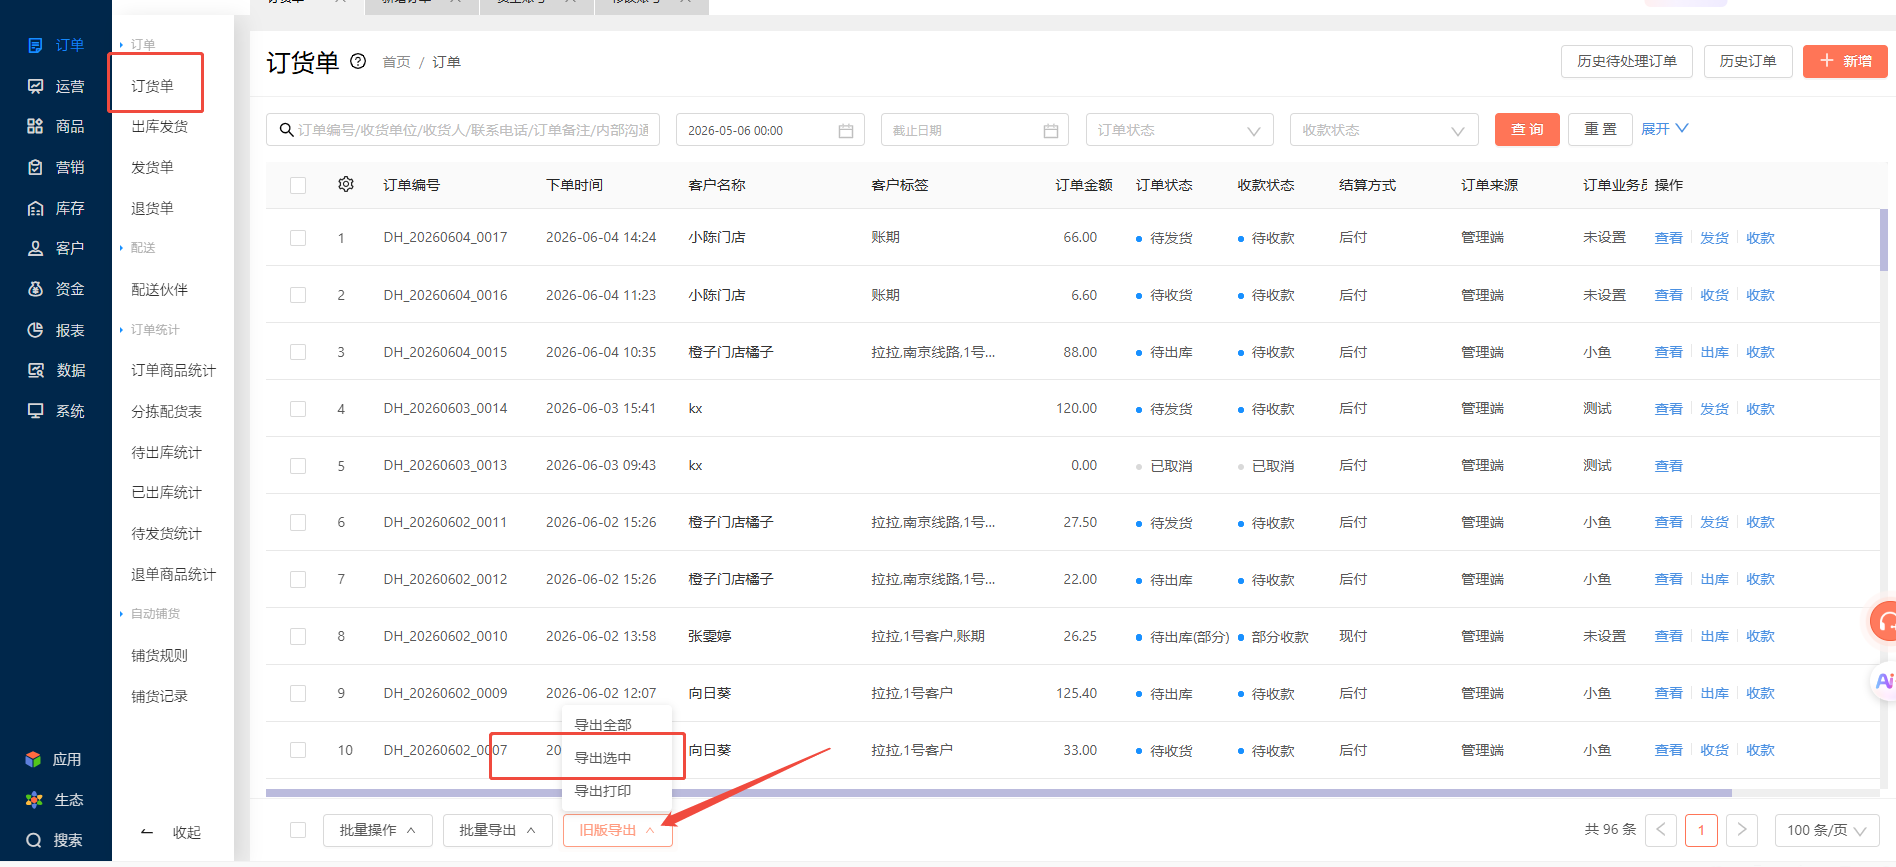Select checkbox for order DH_20260602_0010

298,636
